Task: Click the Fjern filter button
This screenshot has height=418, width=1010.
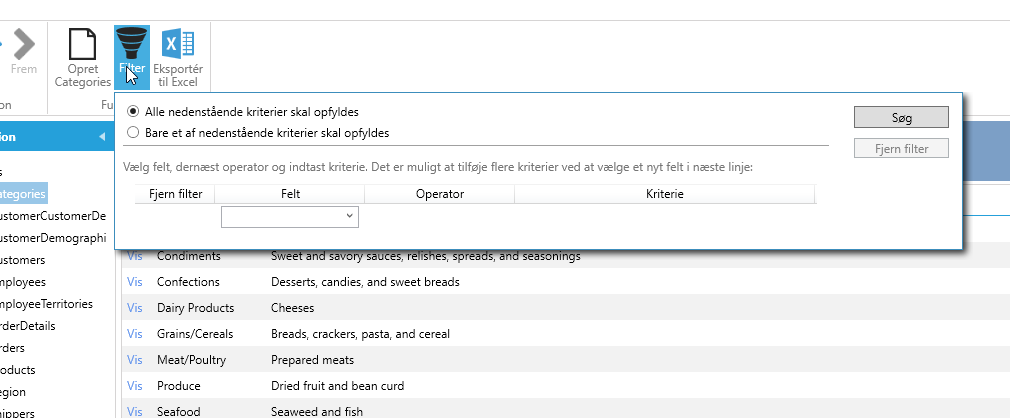Action: point(900,149)
